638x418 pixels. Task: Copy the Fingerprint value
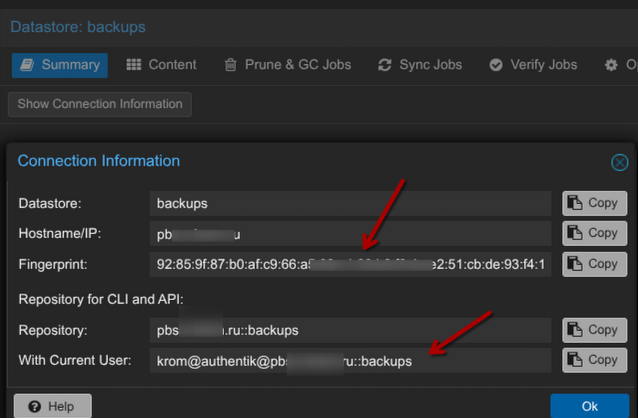point(592,264)
